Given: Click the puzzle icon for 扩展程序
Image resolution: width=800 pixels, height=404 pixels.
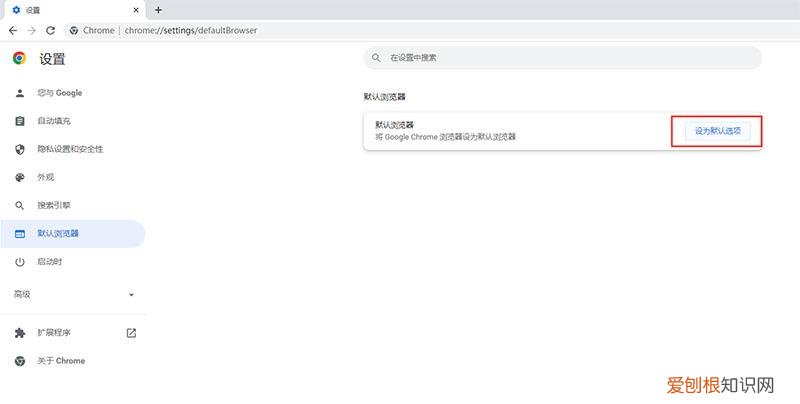Looking at the screenshot, I should 20,333.
